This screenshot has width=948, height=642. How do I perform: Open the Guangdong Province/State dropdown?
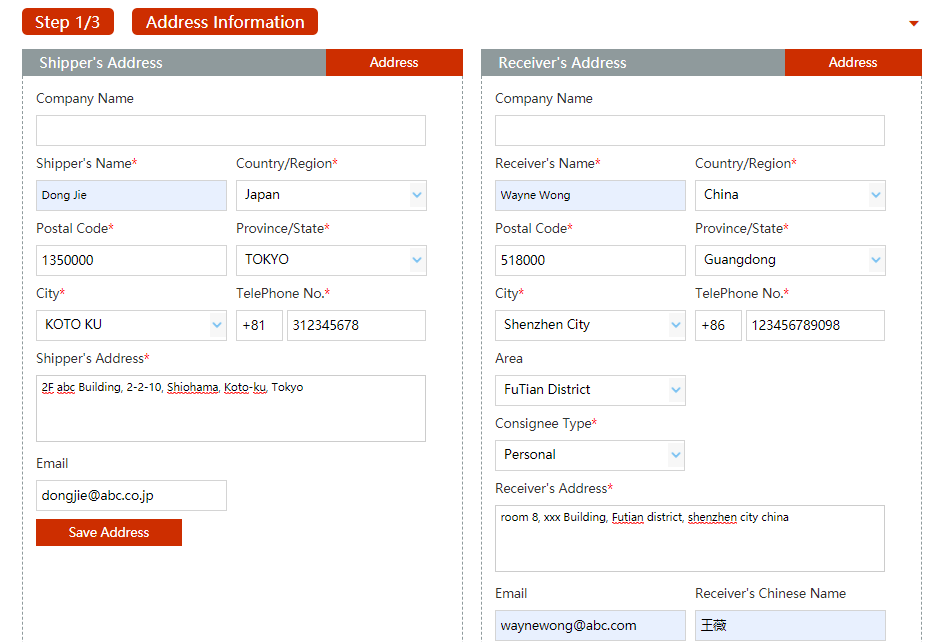tap(790, 260)
